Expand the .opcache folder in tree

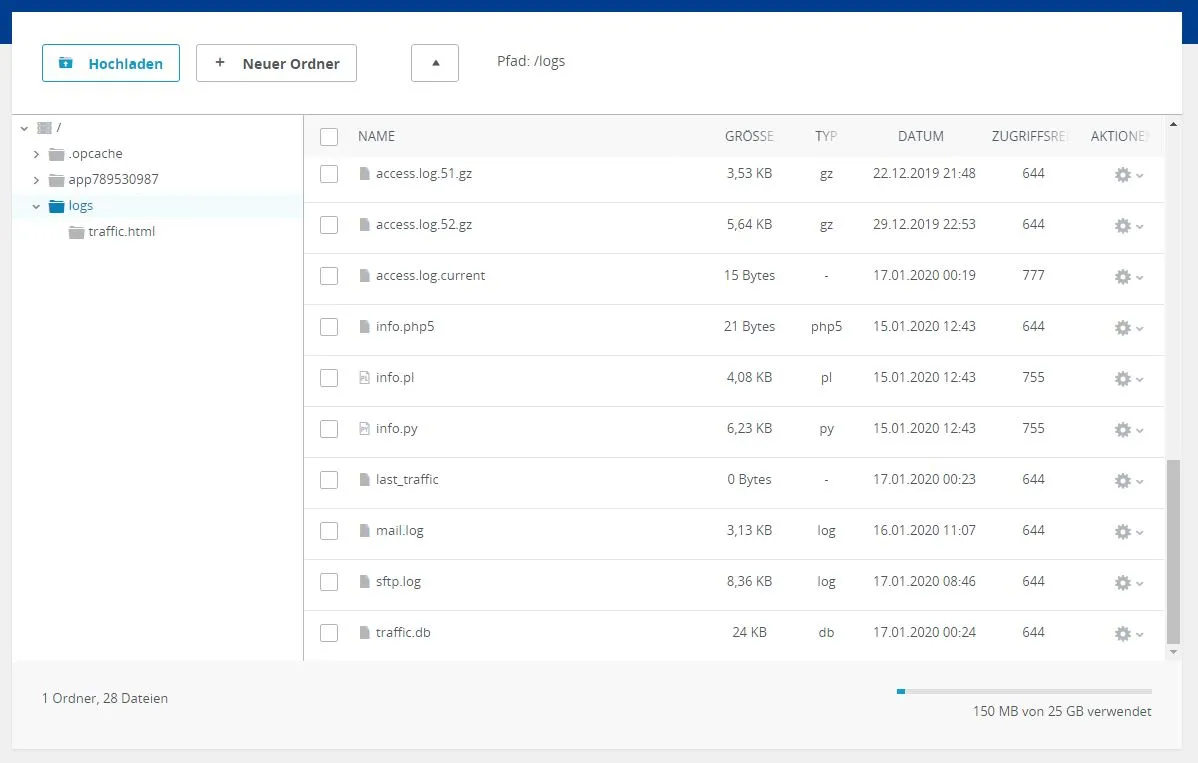click(x=36, y=154)
